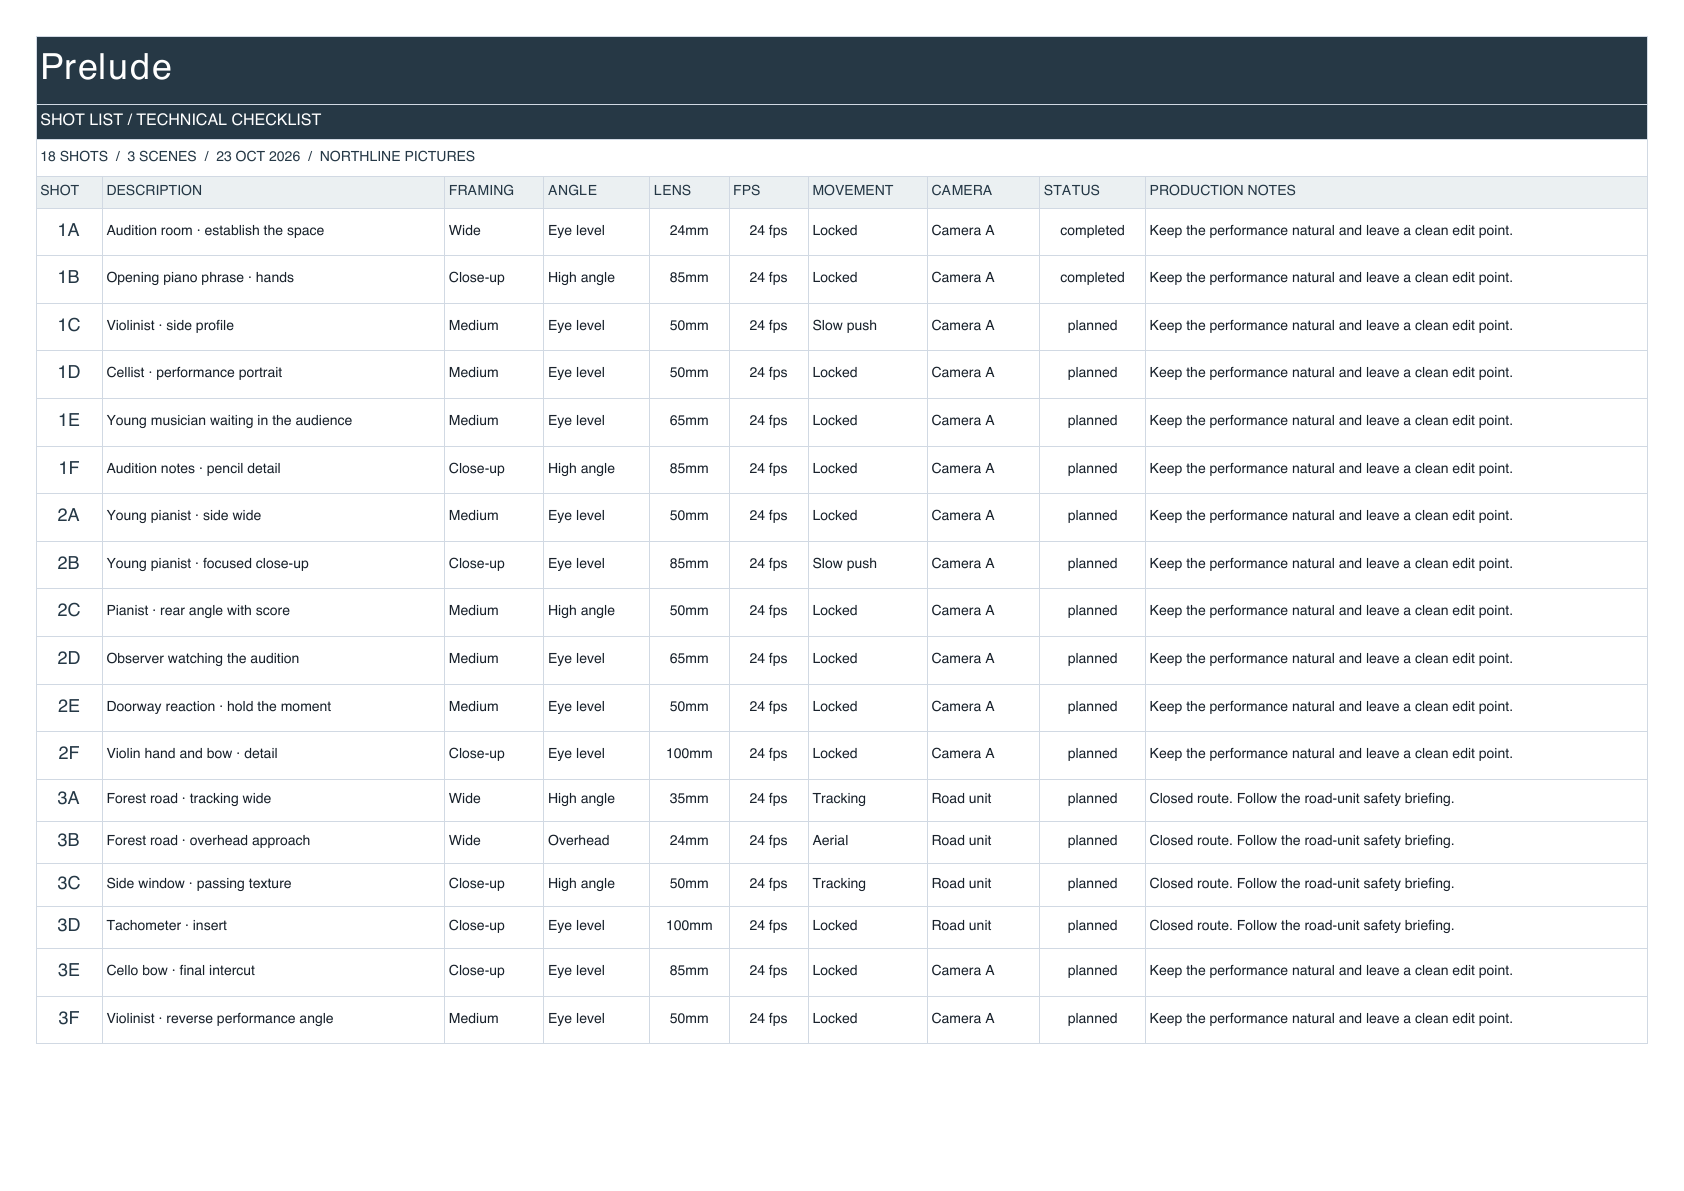Click 'Audition room · establish the space'

(x=215, y=231)
